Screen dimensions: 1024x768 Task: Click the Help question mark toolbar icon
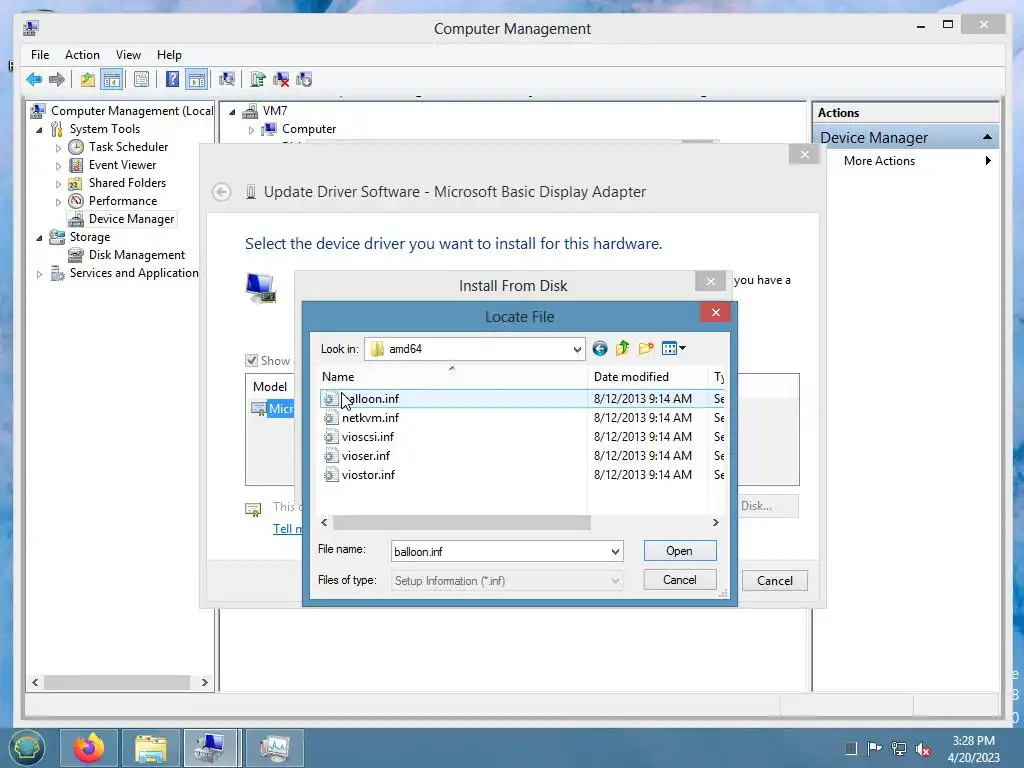pos(172,80)
